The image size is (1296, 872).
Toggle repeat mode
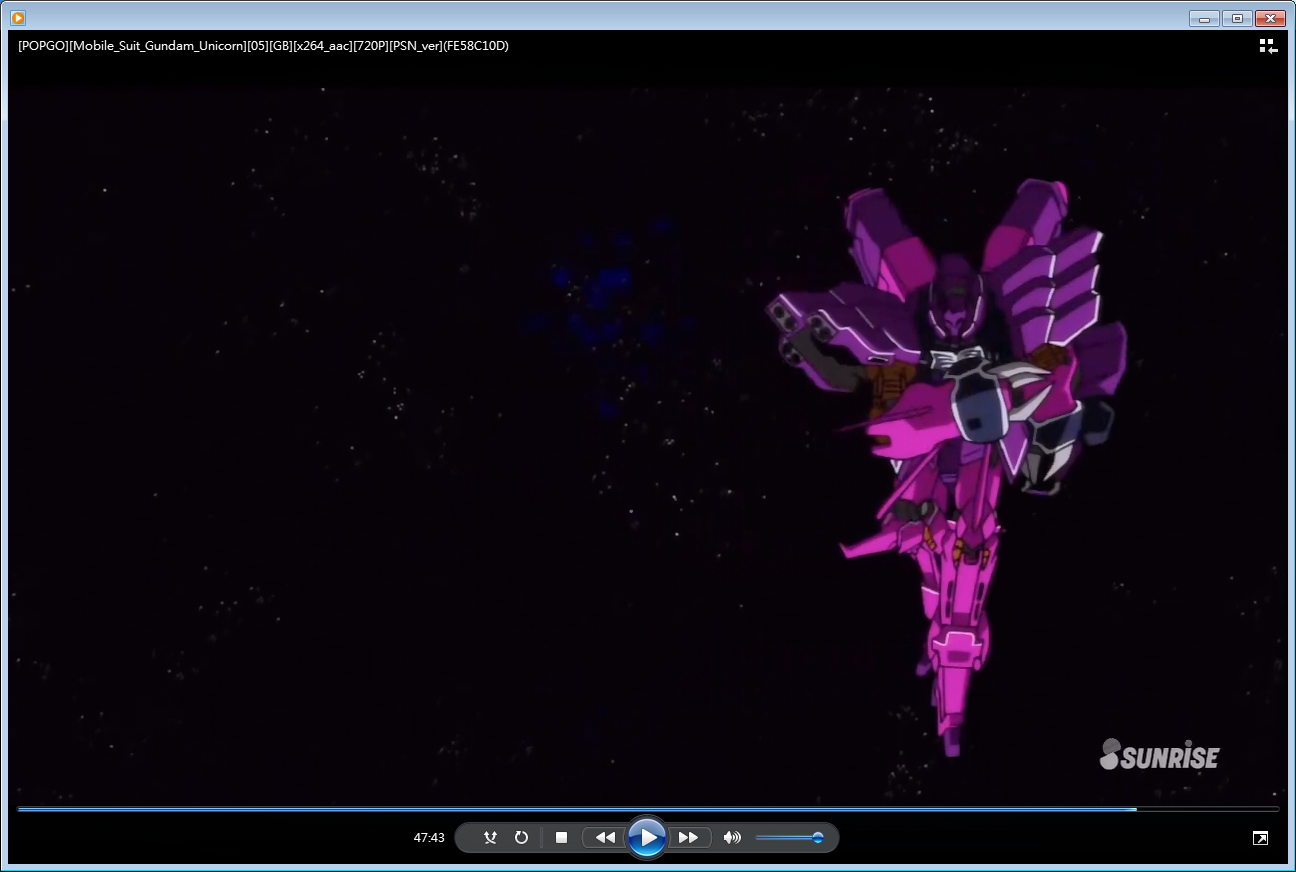(x=521, y=838)
